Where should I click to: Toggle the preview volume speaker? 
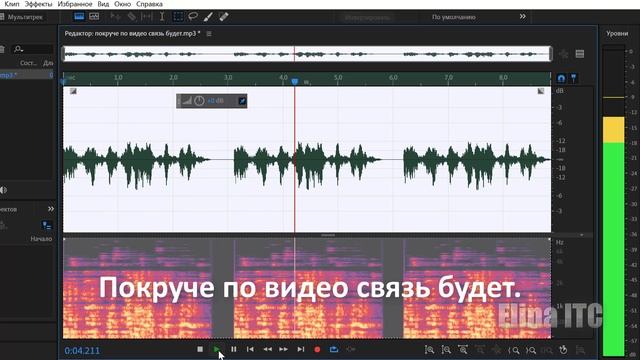[x=4, y=190]
